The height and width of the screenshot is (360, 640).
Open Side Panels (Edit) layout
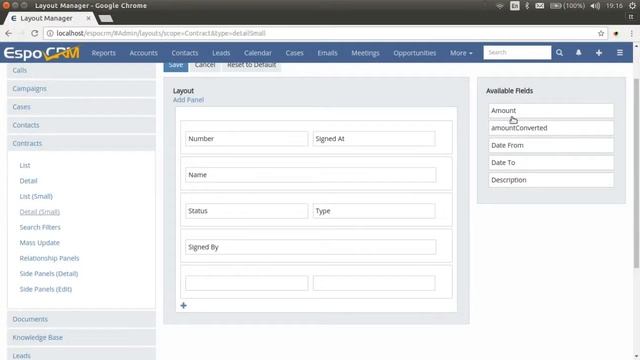point(46,289)
